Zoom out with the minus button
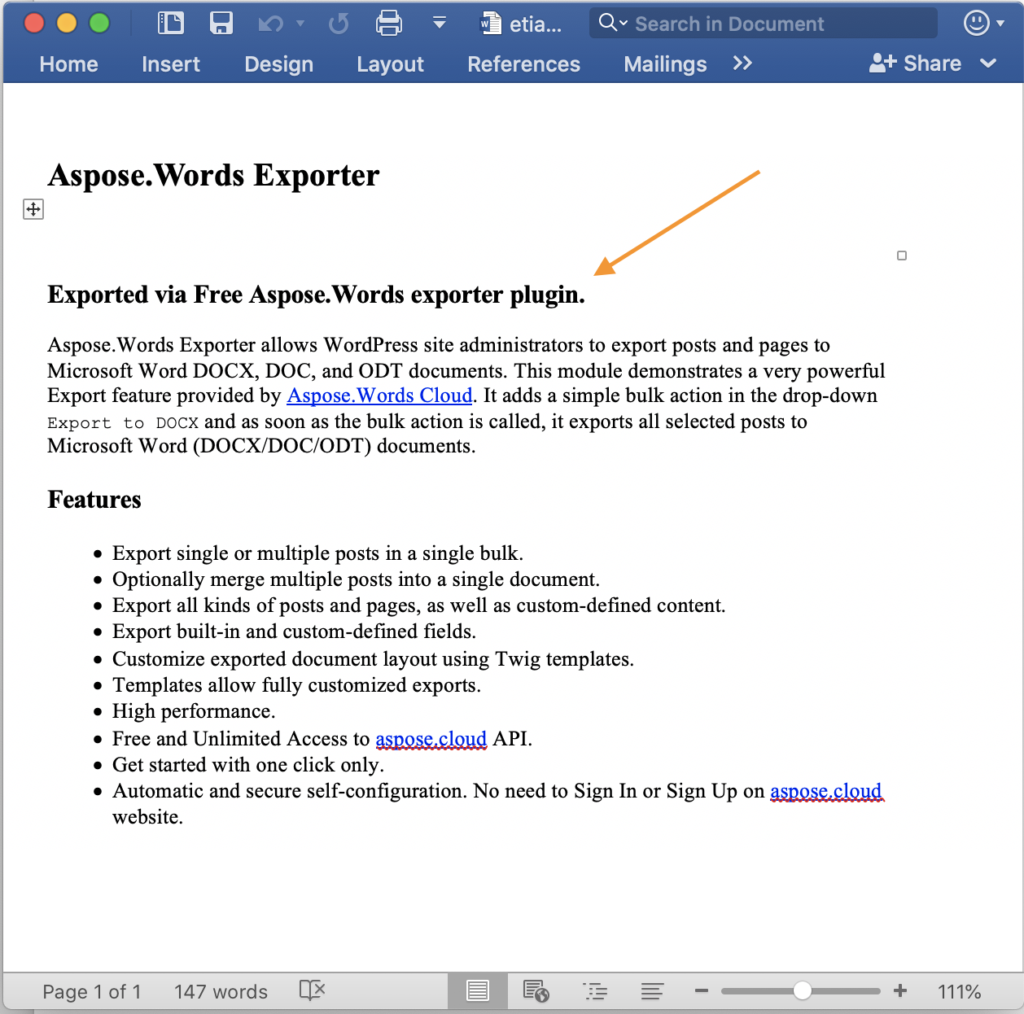The width and height of the screenshot is (1024, 1014). point(701,991)
